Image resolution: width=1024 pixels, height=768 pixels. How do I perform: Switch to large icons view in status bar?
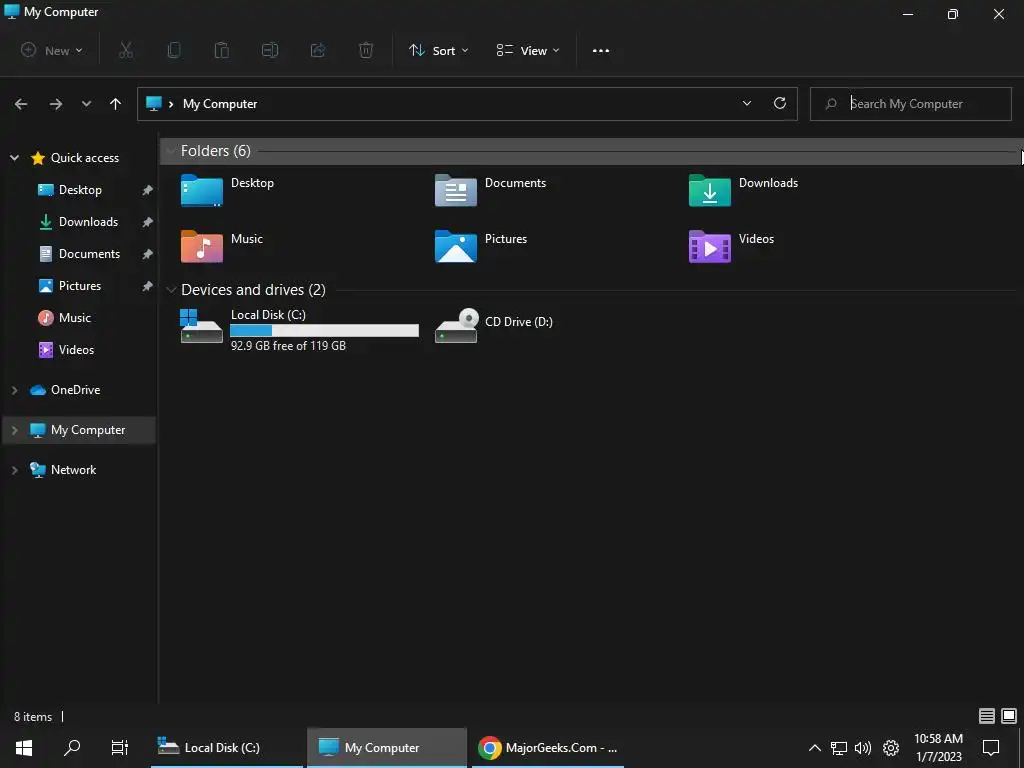[1009, 716]
